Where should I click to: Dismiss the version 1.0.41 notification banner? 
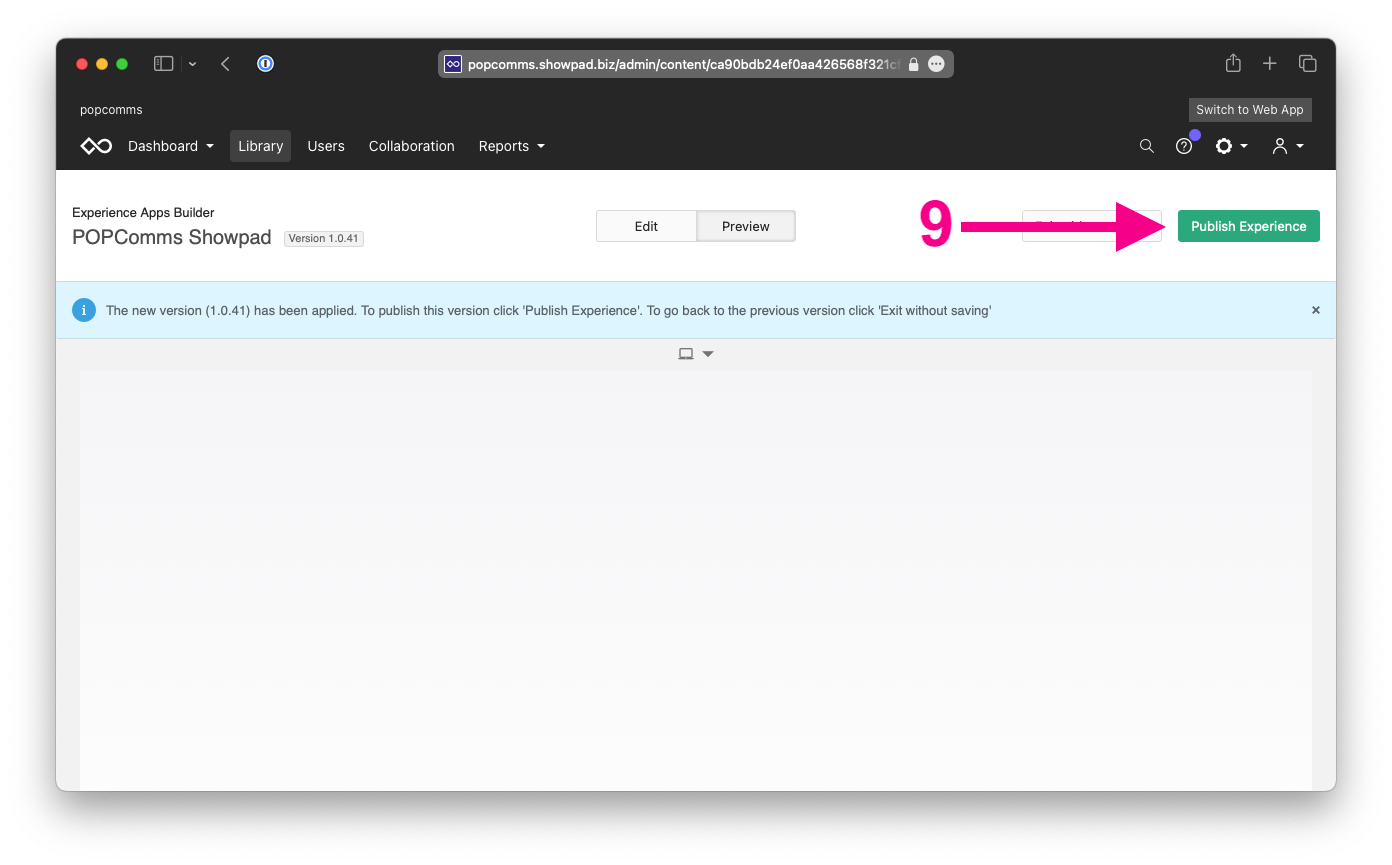point(1316,310)
